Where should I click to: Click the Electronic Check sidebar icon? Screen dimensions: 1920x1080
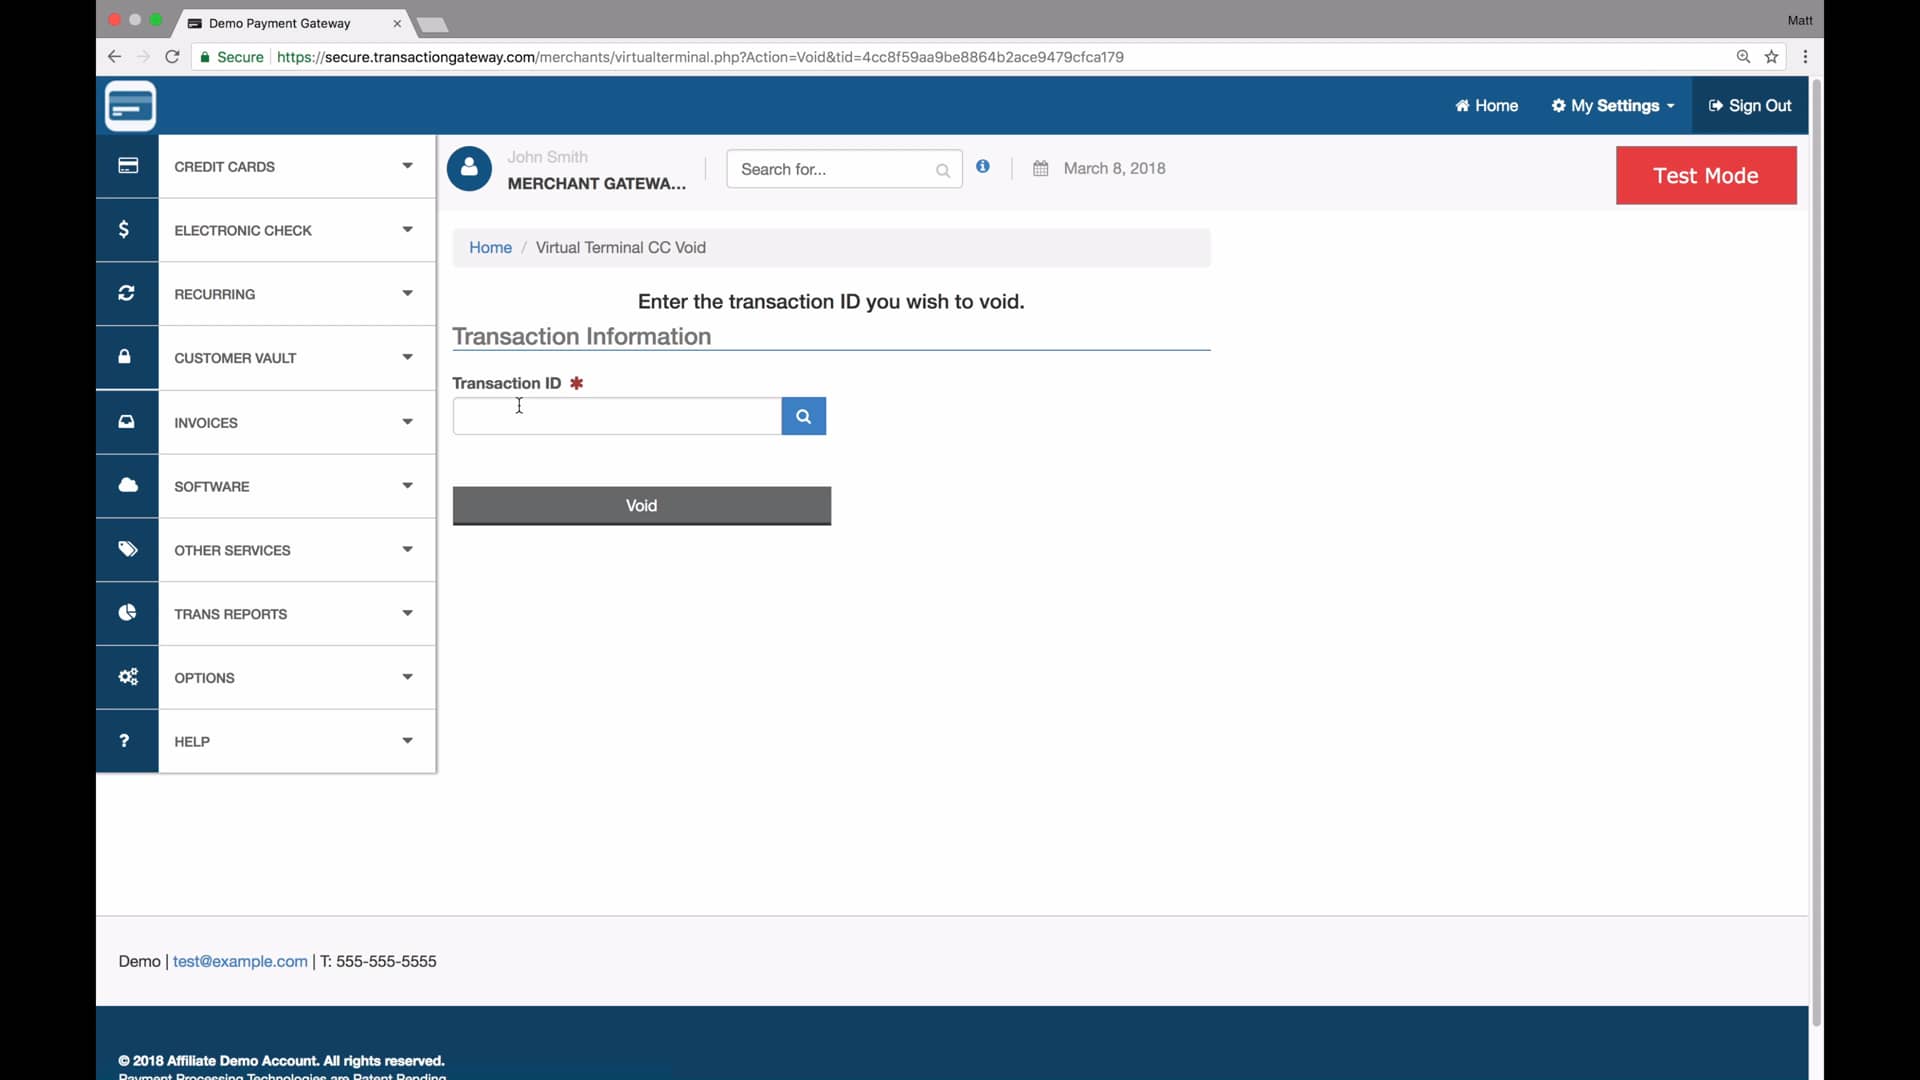128,229
